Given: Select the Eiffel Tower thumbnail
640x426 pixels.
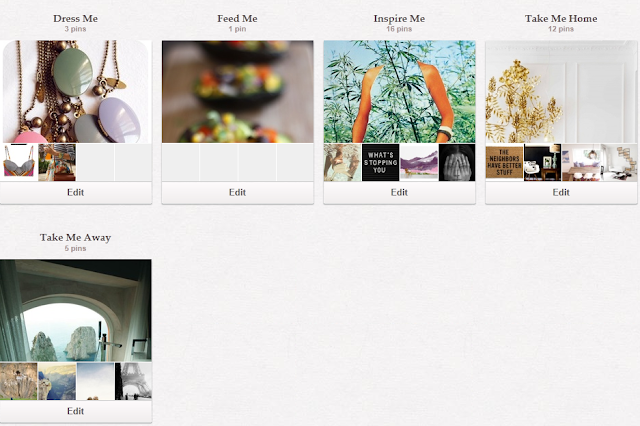Looking at the screenshot, I should [x=133, y=381].
